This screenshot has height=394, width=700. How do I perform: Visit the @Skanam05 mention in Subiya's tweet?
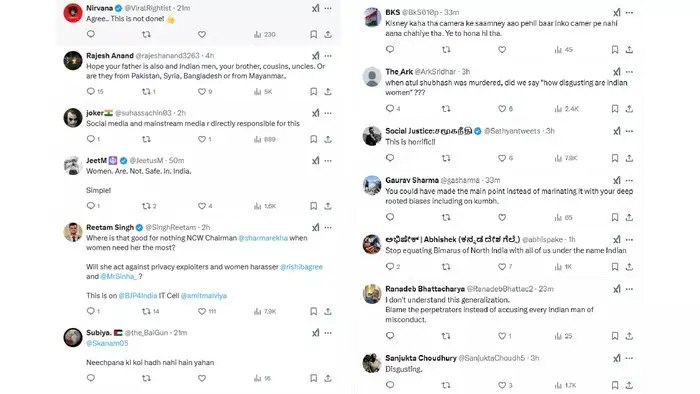pos(107,343)
